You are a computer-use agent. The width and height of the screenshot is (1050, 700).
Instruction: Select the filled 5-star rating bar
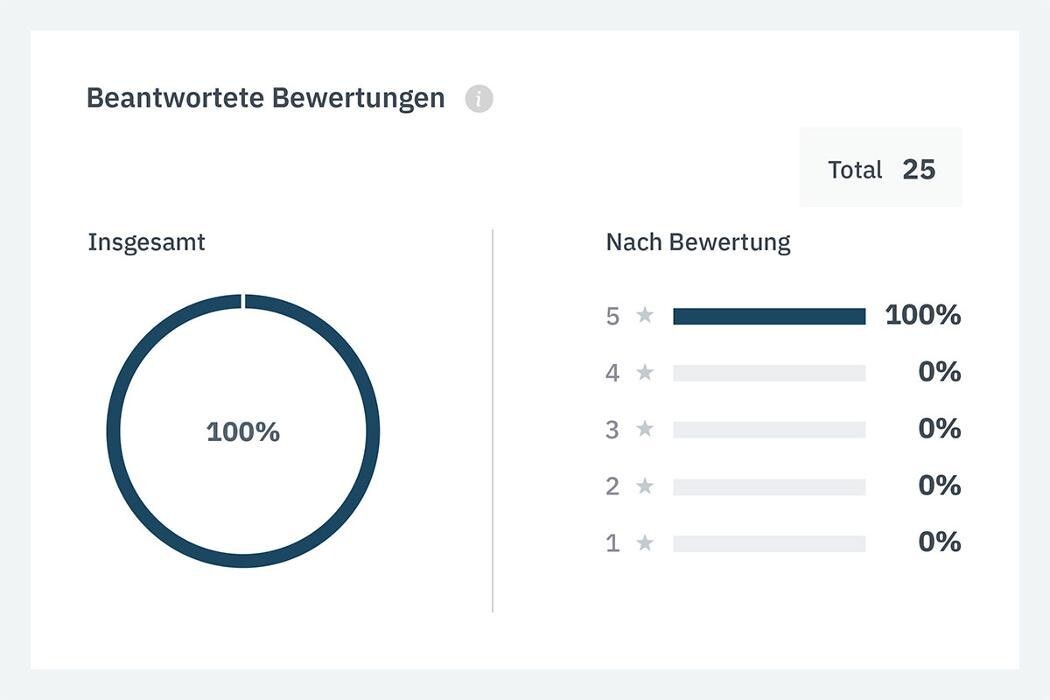769,316
